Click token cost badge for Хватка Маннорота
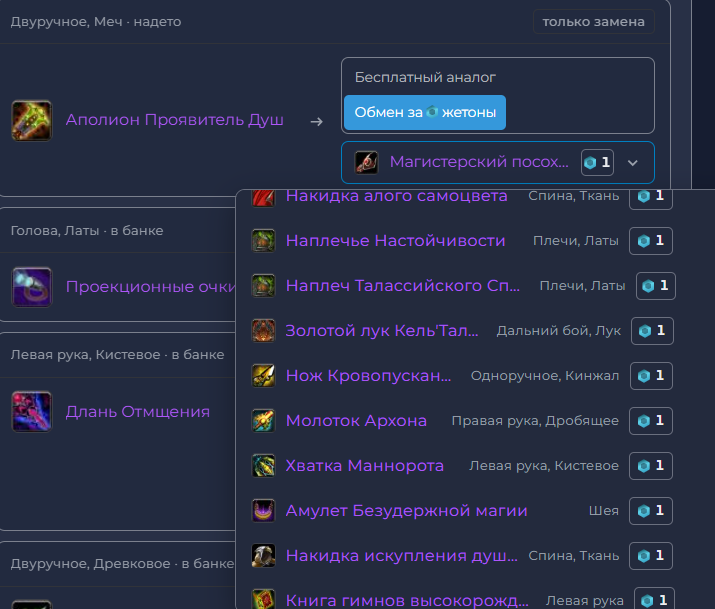Image resolution: width=715 pixels, height=609 pixels. [x=651, y=466]
